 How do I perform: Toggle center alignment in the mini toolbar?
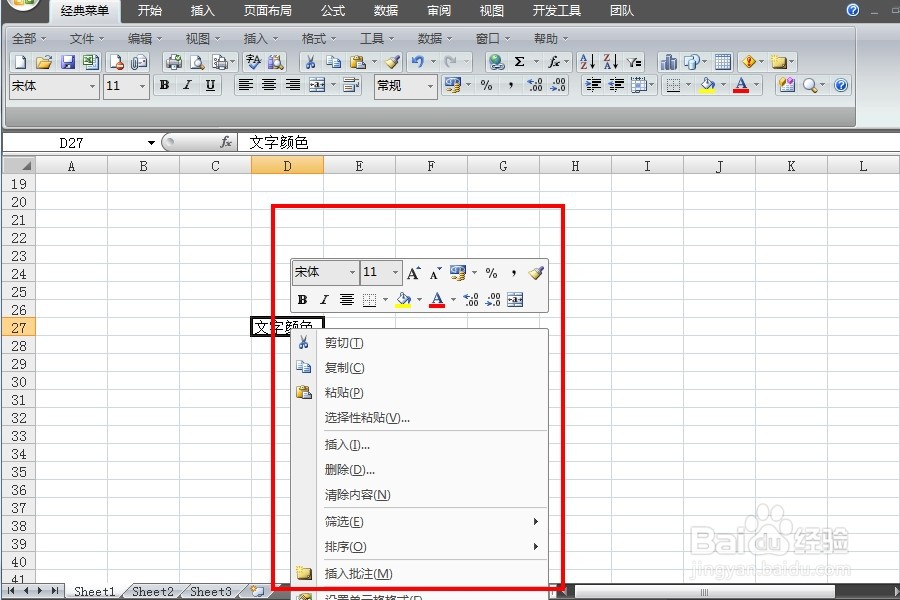[x=347, y=300]
